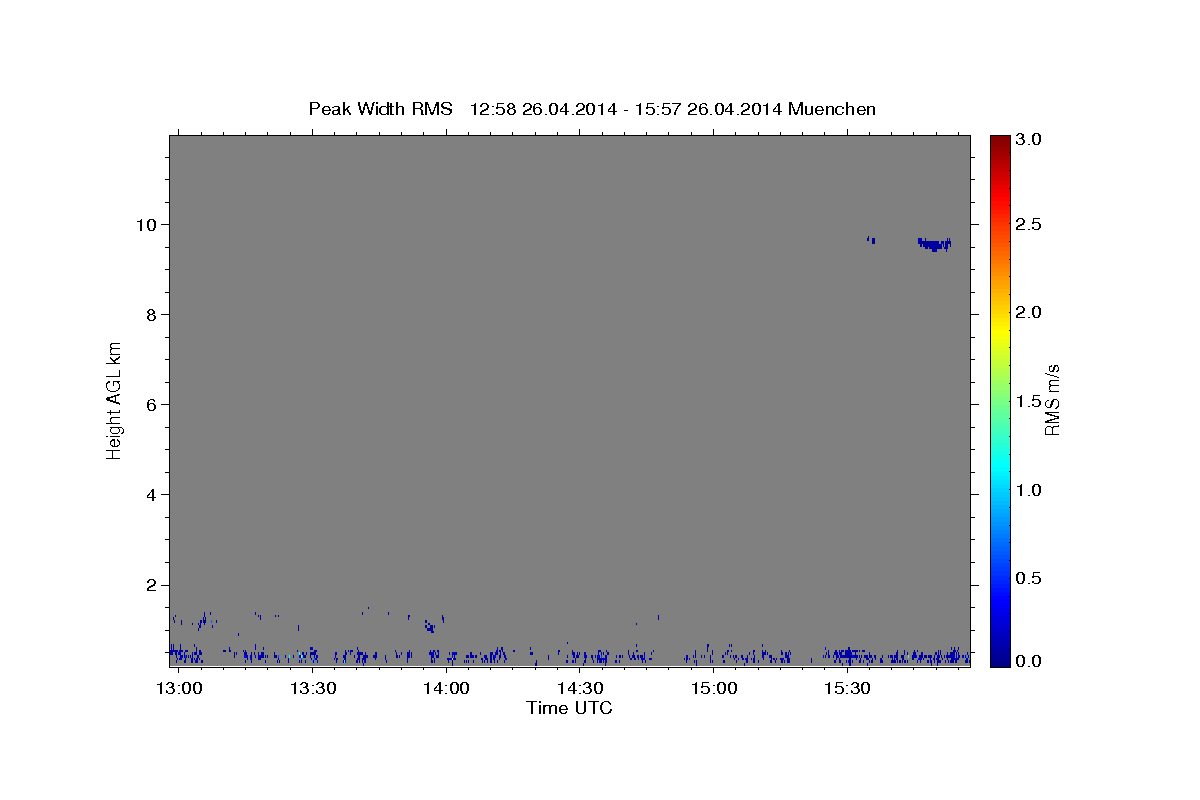Image resolution: width=1200 pixels, height=800 pixels.
Task: Click the '15:00' time axis label
Action: (714, 688)
